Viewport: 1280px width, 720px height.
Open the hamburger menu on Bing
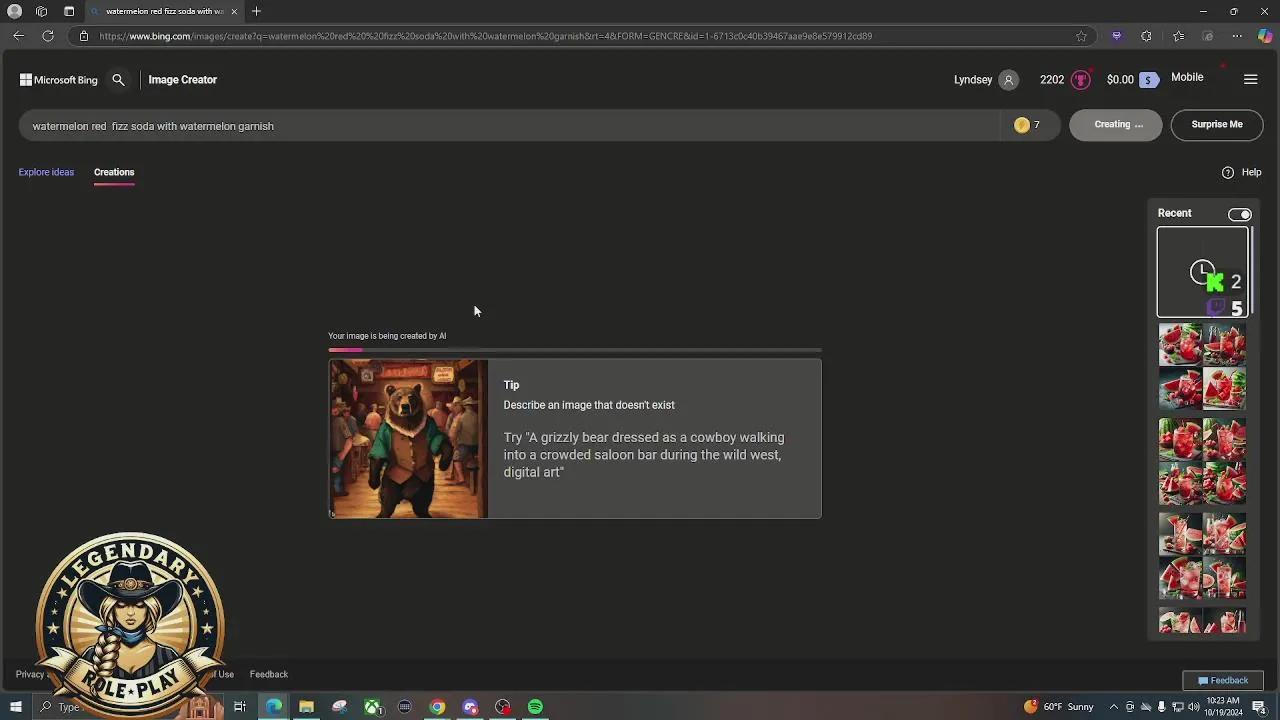pos(1250,80)
